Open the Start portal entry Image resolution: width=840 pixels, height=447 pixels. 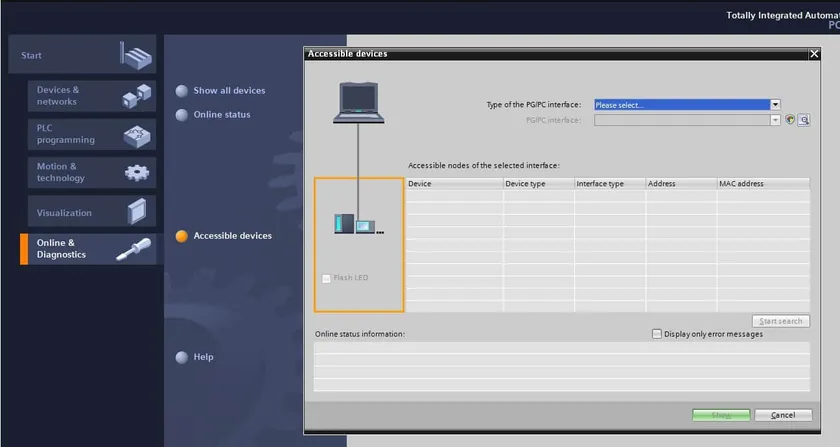(x=82, y=55)
